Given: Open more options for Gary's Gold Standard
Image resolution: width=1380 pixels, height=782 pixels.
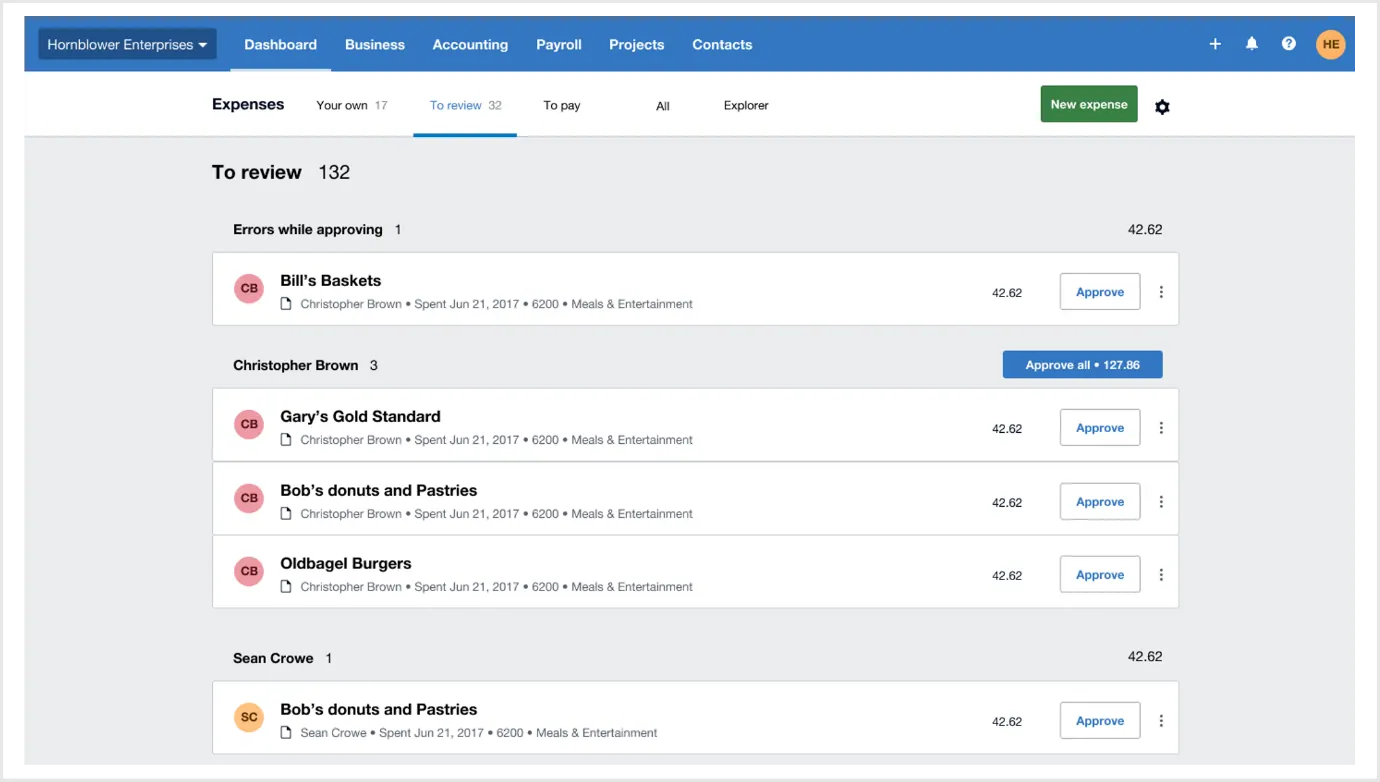Looking at the screenshot, I should [x=1161, y=428].
